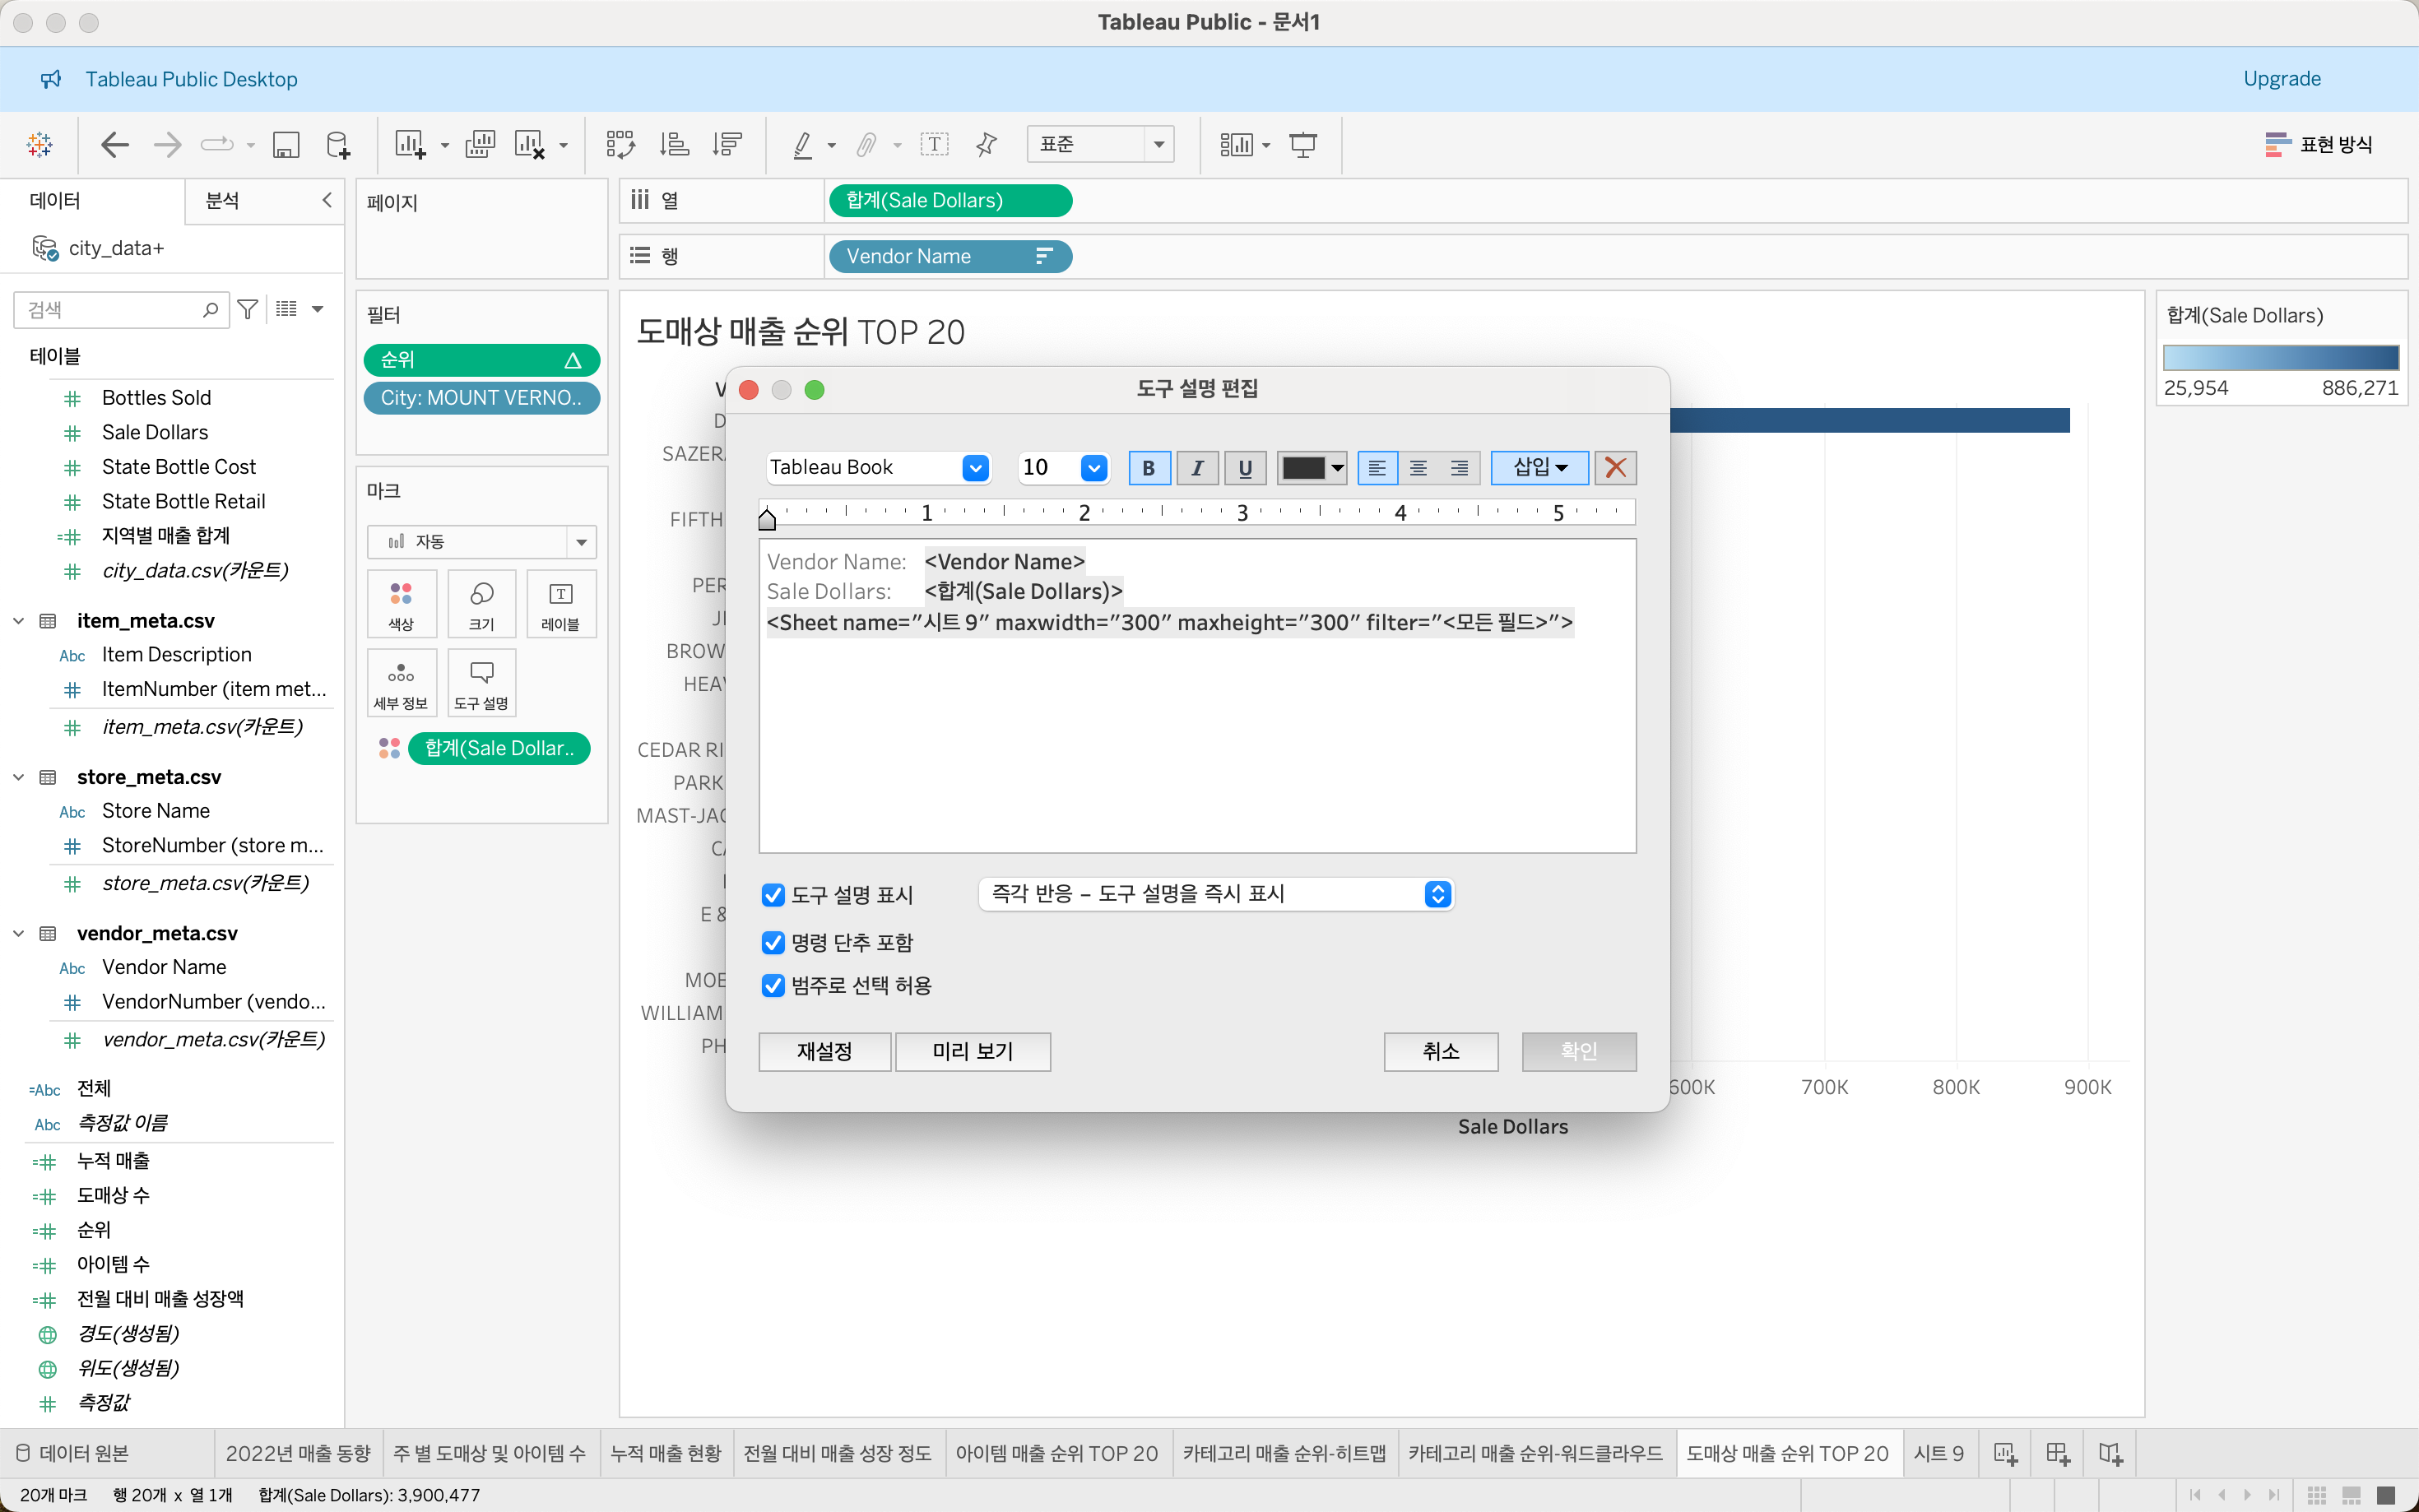Click the Bold formatting button
This screenshot has height=1512, width=2419.
[1148, 467]
